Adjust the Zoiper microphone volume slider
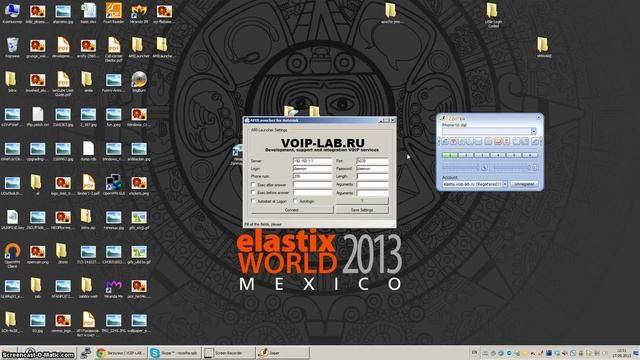 tap(460, 167)
